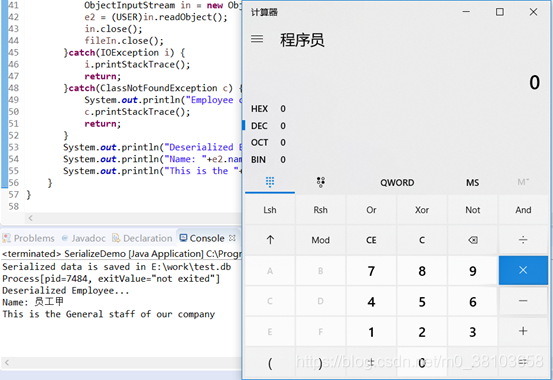Click the console horizontal scrollbar left arrow
This screenshot has height=380, width=553.
point(7,362)
